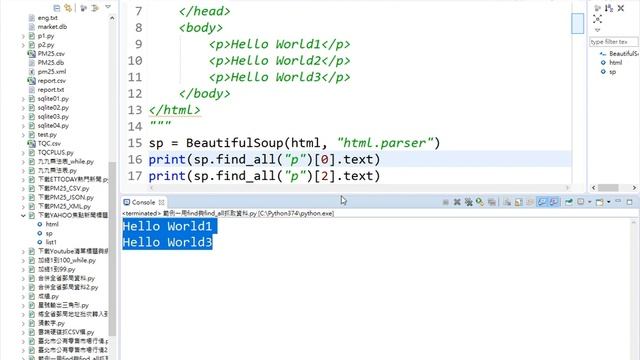640x360 pixels.
Task: Expand the p1.py tree node arrow
Action: (23, 36)
